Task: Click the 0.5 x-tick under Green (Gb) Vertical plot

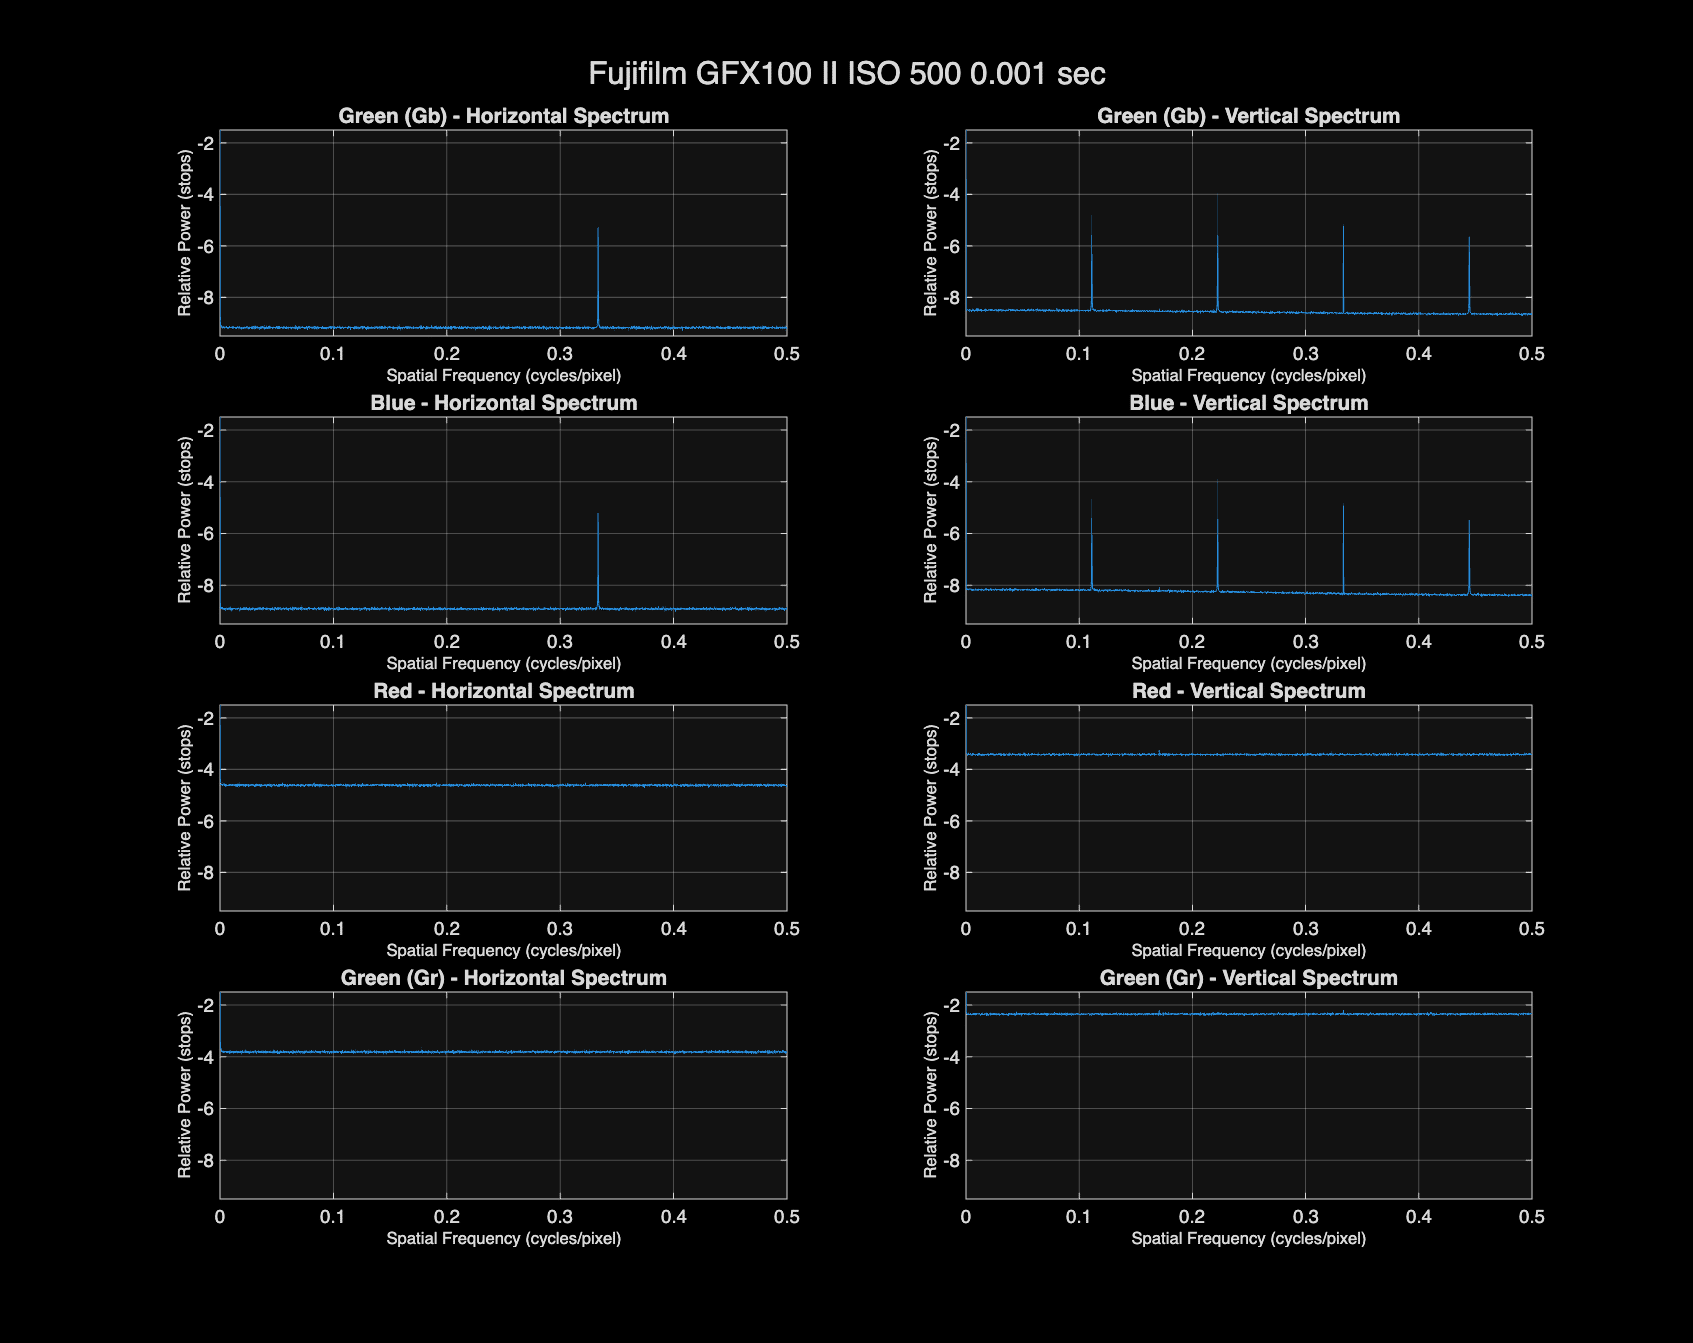Action: coord(1532,354)
